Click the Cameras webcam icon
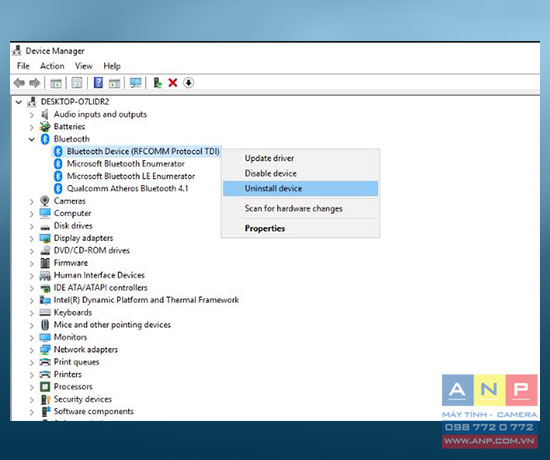The height and width of the screenshot is (460, 550). pyautogui.click(x=45, y=201)
